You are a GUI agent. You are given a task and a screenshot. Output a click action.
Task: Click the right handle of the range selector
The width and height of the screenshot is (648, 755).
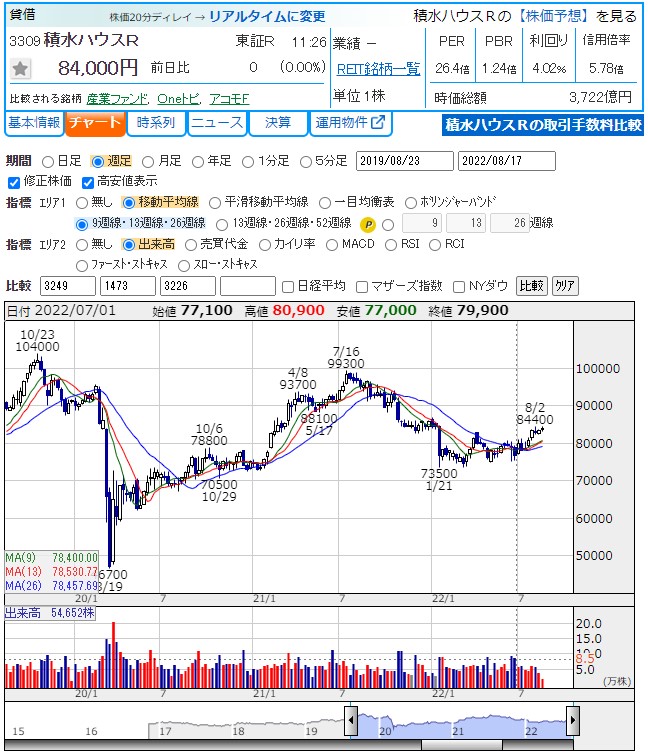pos(573,719)
